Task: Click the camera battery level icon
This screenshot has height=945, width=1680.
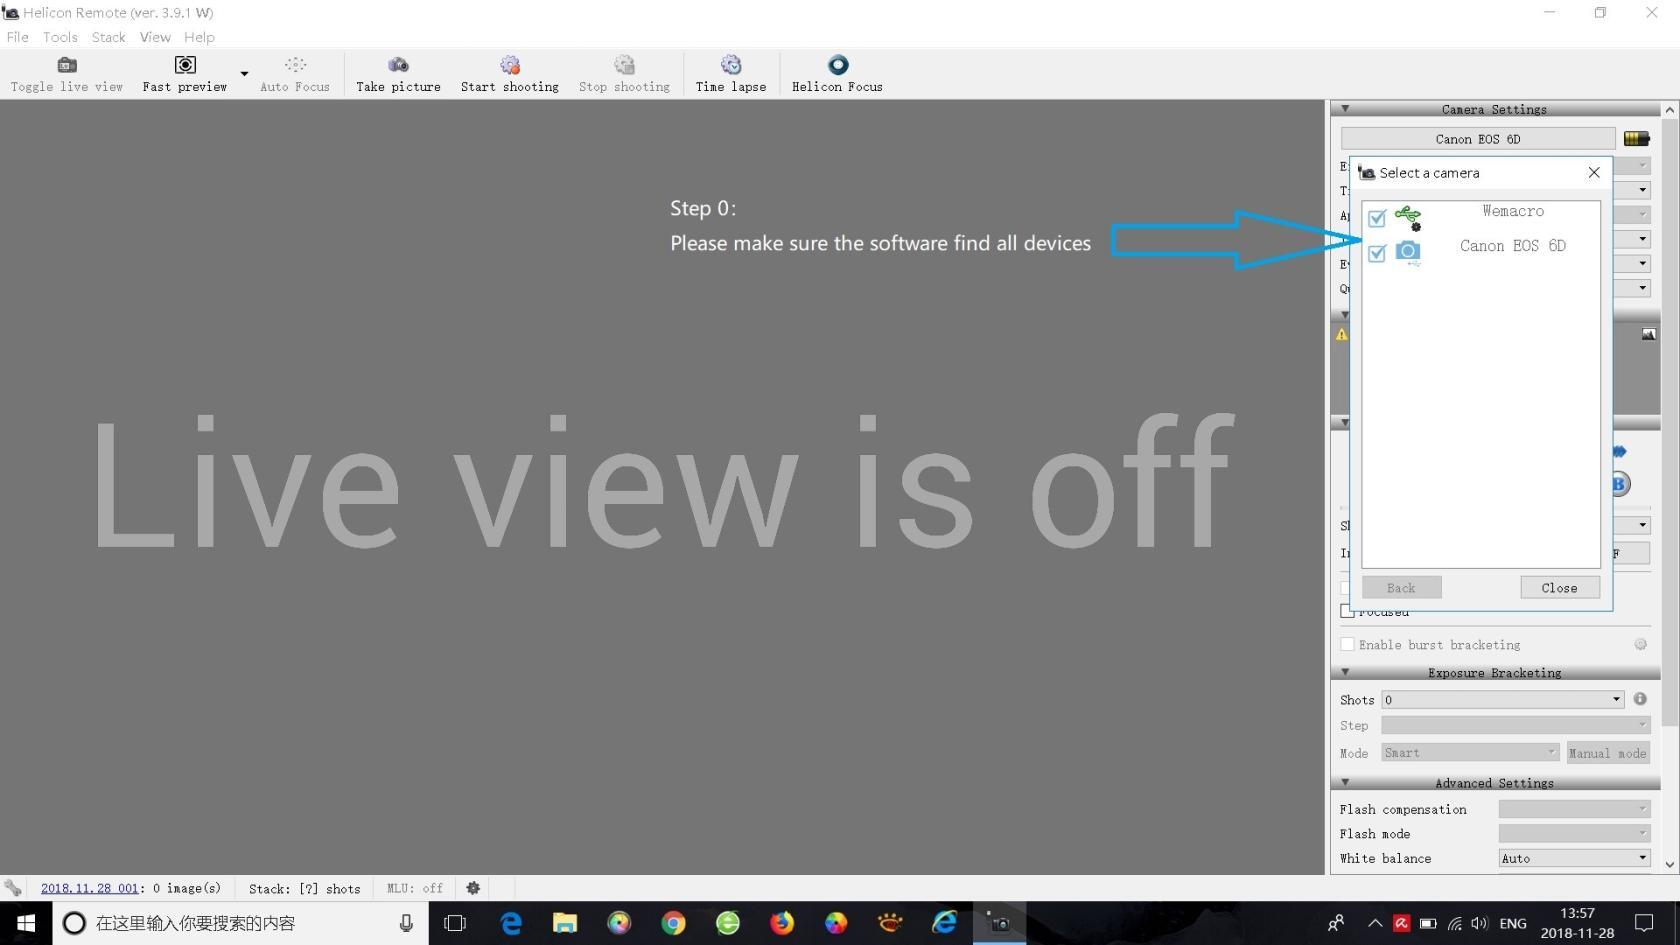Action: point(1636,139)
